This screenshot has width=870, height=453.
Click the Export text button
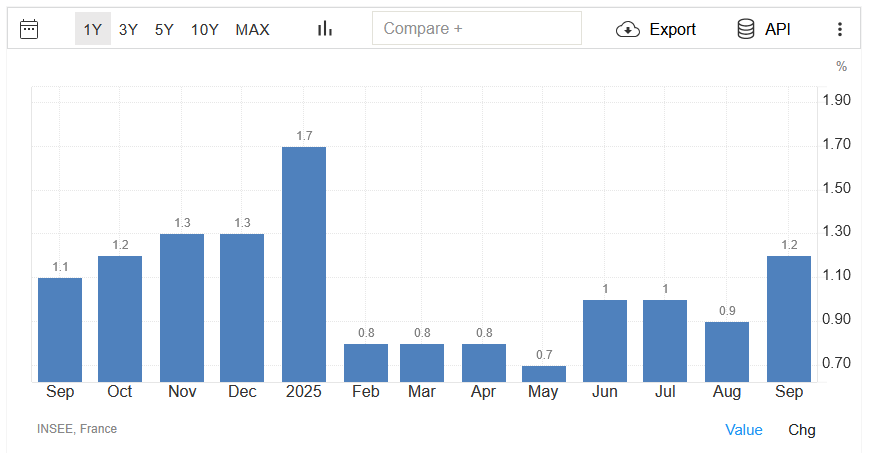672,29
